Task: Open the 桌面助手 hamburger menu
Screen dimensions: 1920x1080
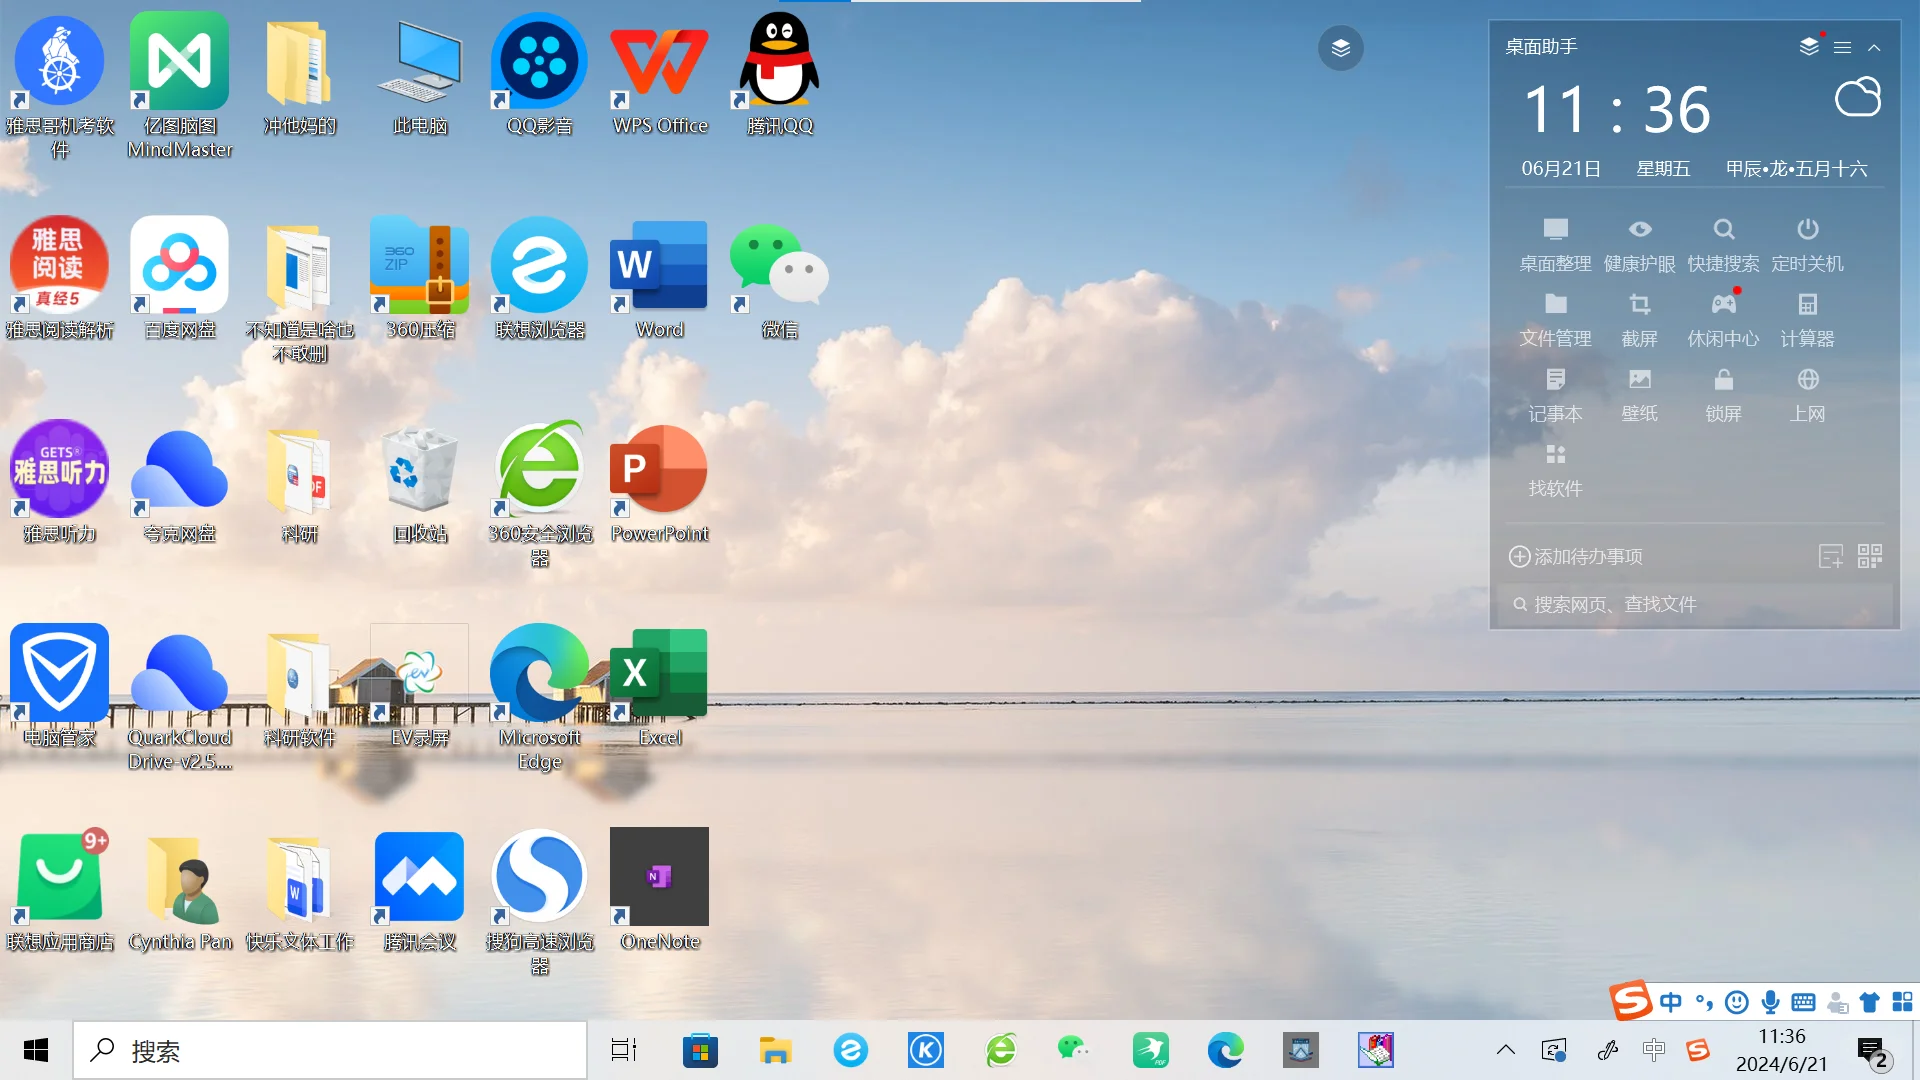Action: tap(1843, 47)
